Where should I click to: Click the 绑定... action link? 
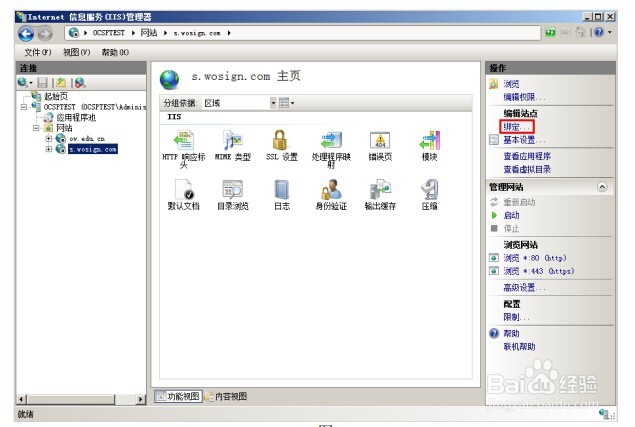pyautogui.click(x=516, y=127)
